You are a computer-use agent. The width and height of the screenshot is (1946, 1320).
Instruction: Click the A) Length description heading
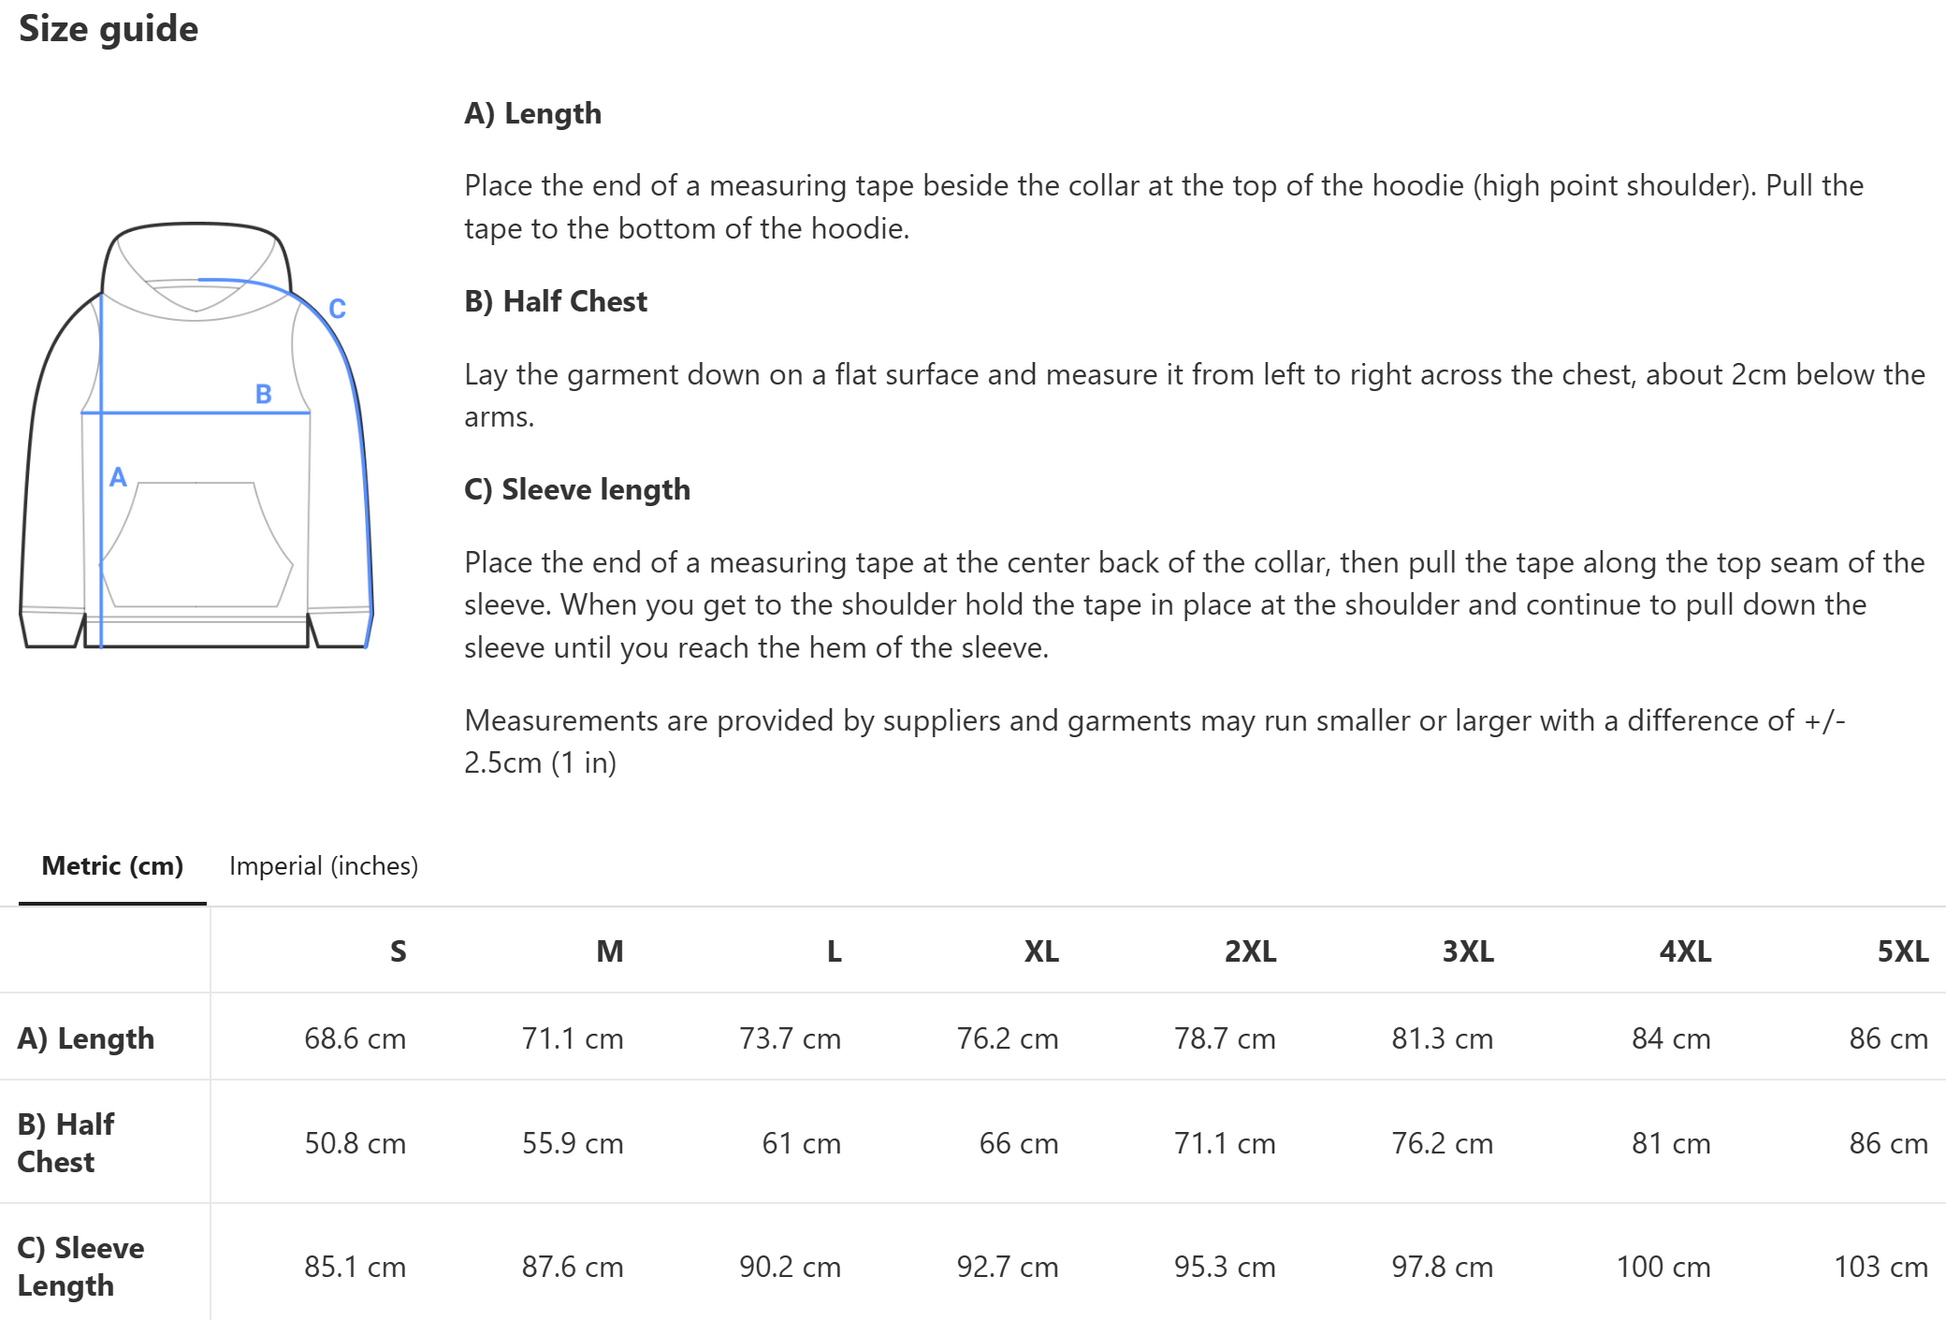[533, 114]
